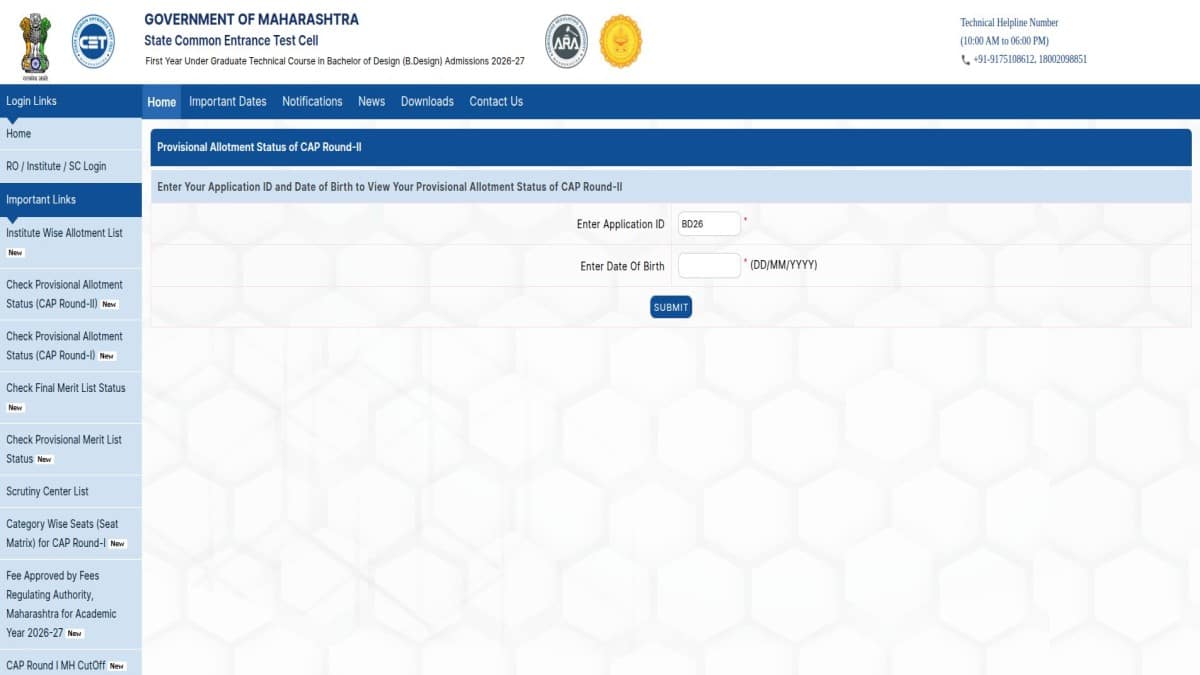1200x675 pixels.
Task: Click the New badge beside CAP Round I MH CutOff
Action: 117,666
